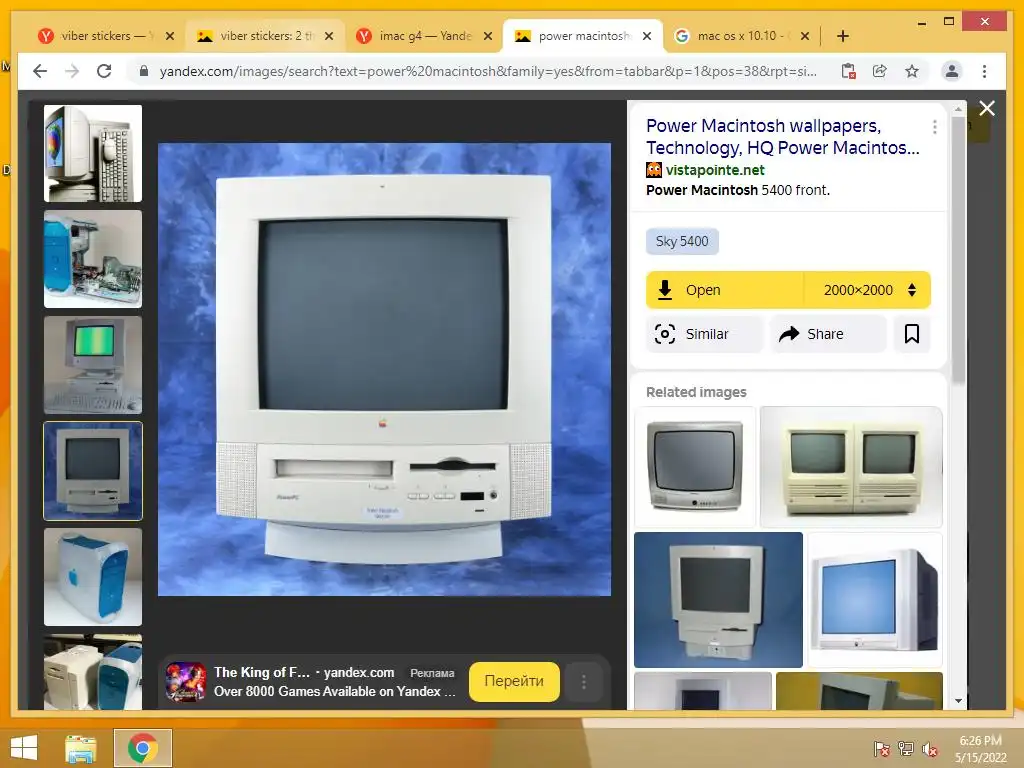The height and width of the screenshot is (768, 1024).
Task: Open related image of CRT with blue screen
Action: tap(875, 600)
